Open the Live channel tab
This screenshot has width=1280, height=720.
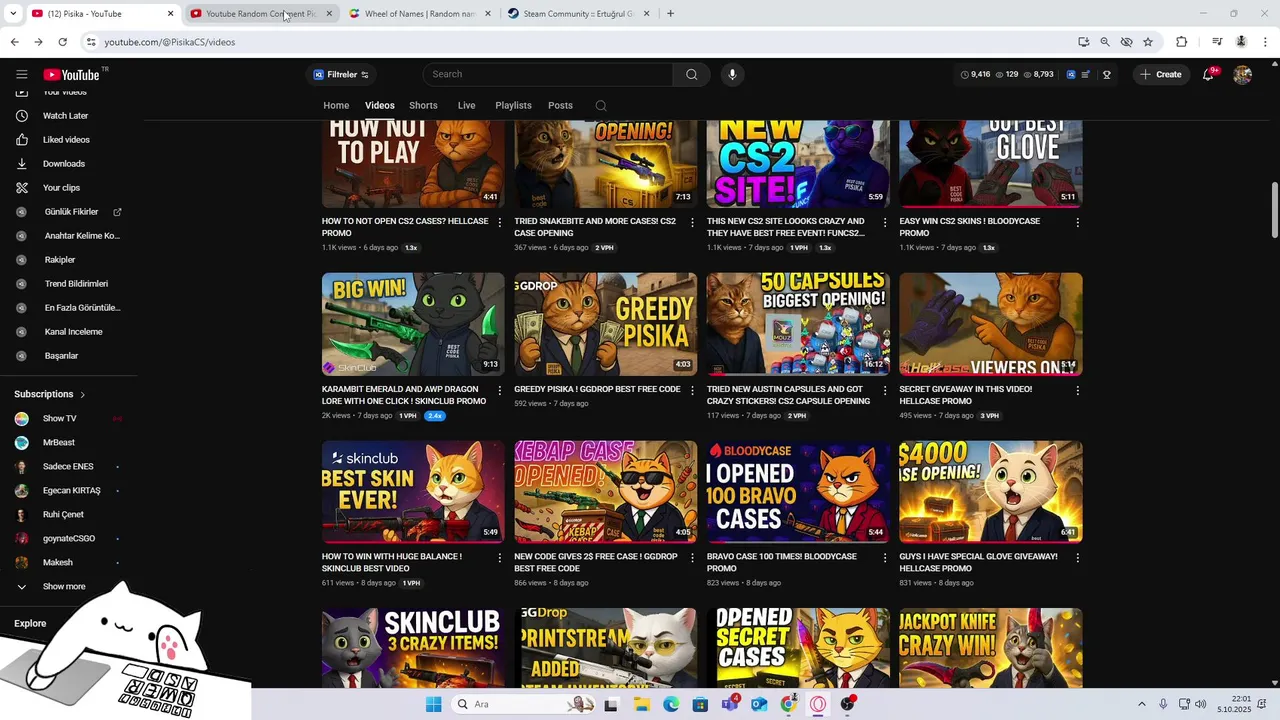[466, 105]
